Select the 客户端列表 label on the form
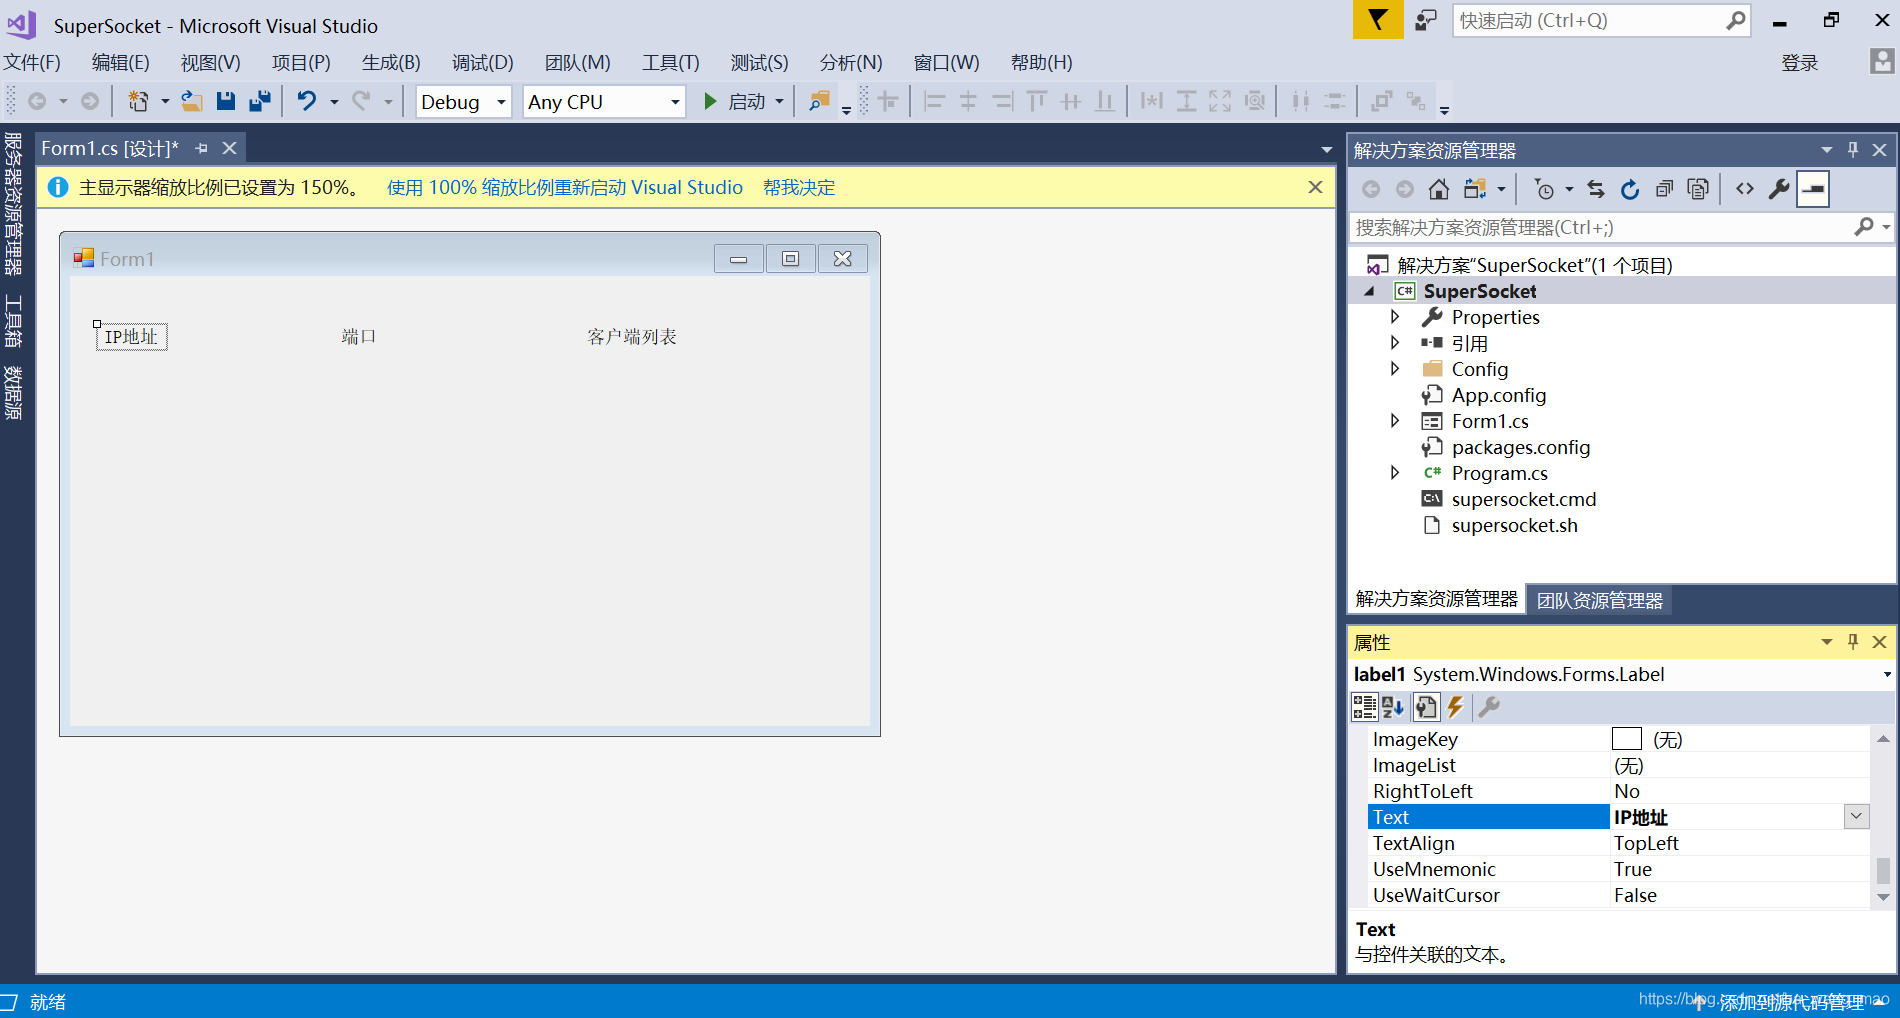This screenshot has height=1018, width=1900. [632, 337]
